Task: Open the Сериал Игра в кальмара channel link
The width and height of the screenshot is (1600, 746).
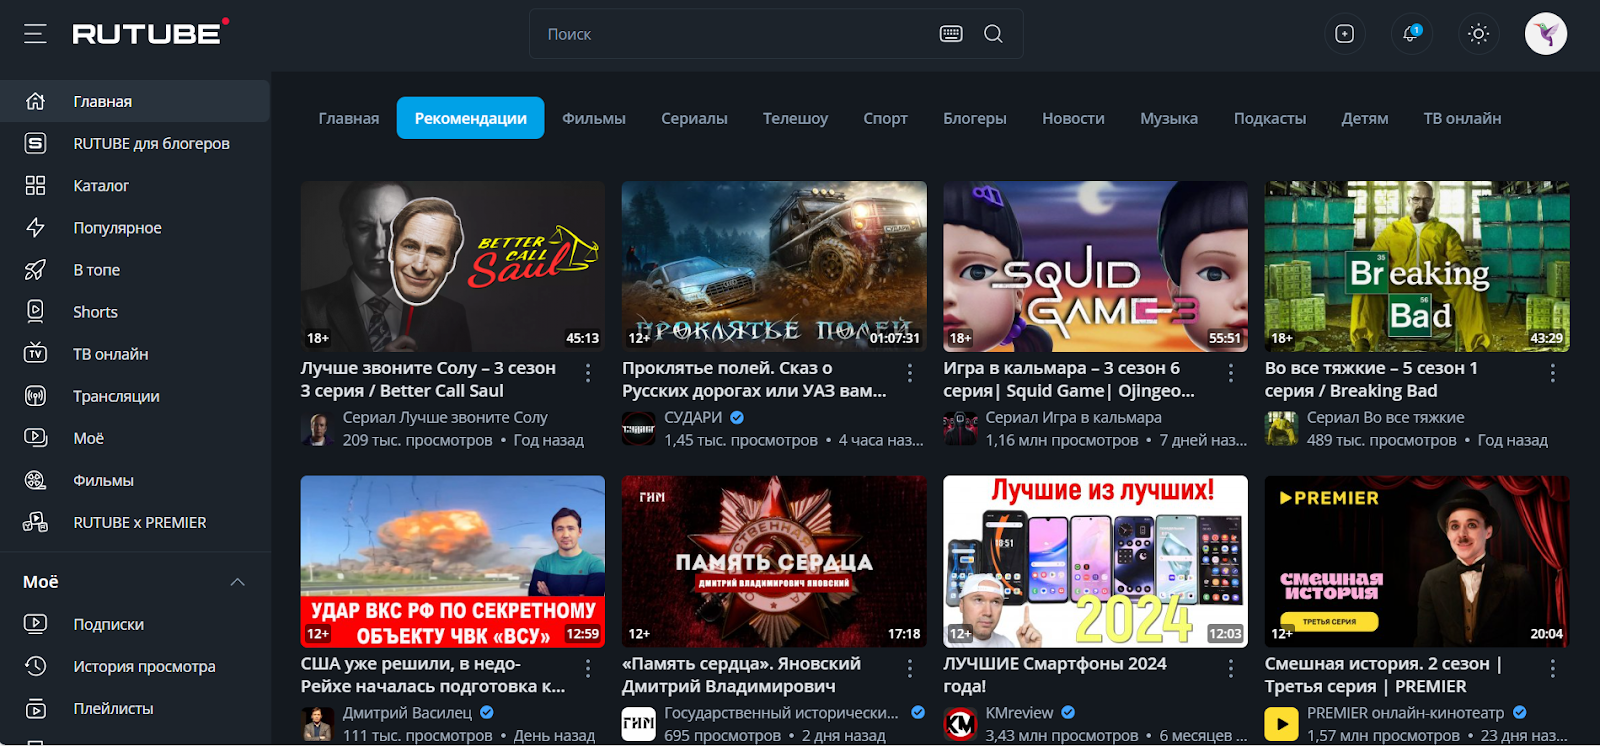Action: click(1073, 417)
